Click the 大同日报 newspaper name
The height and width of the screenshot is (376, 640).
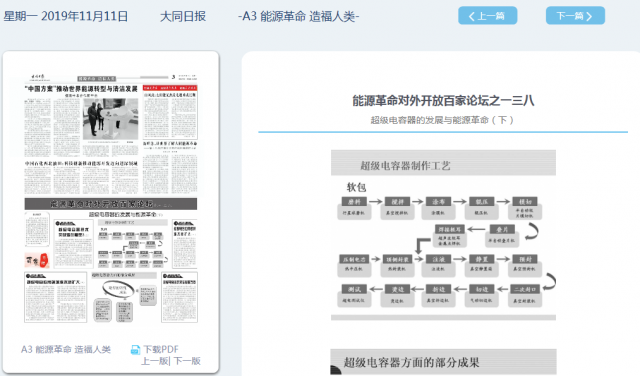183,16
